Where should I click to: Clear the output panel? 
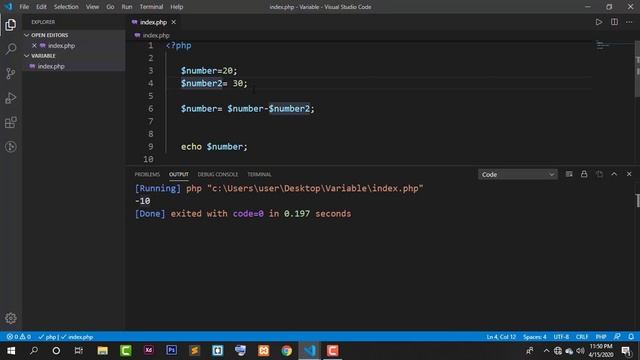569,174
